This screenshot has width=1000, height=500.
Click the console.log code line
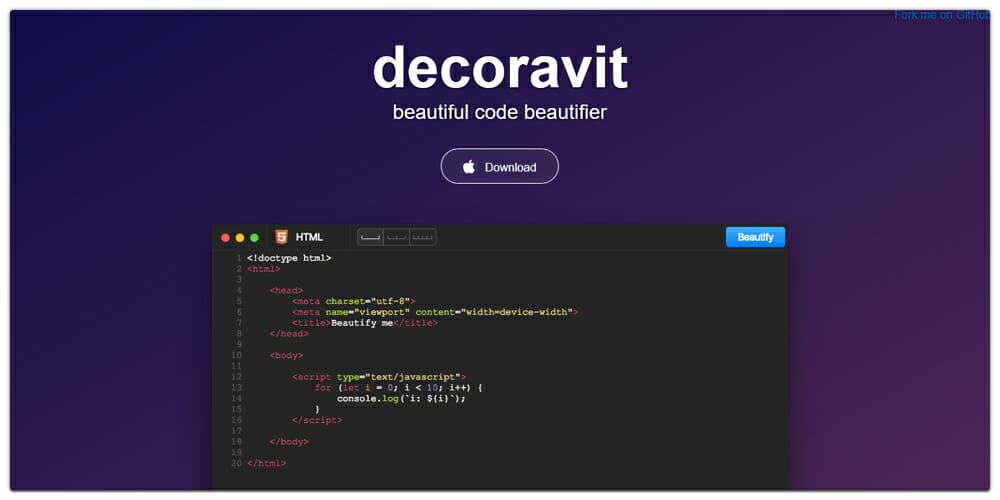coord(402,399)
